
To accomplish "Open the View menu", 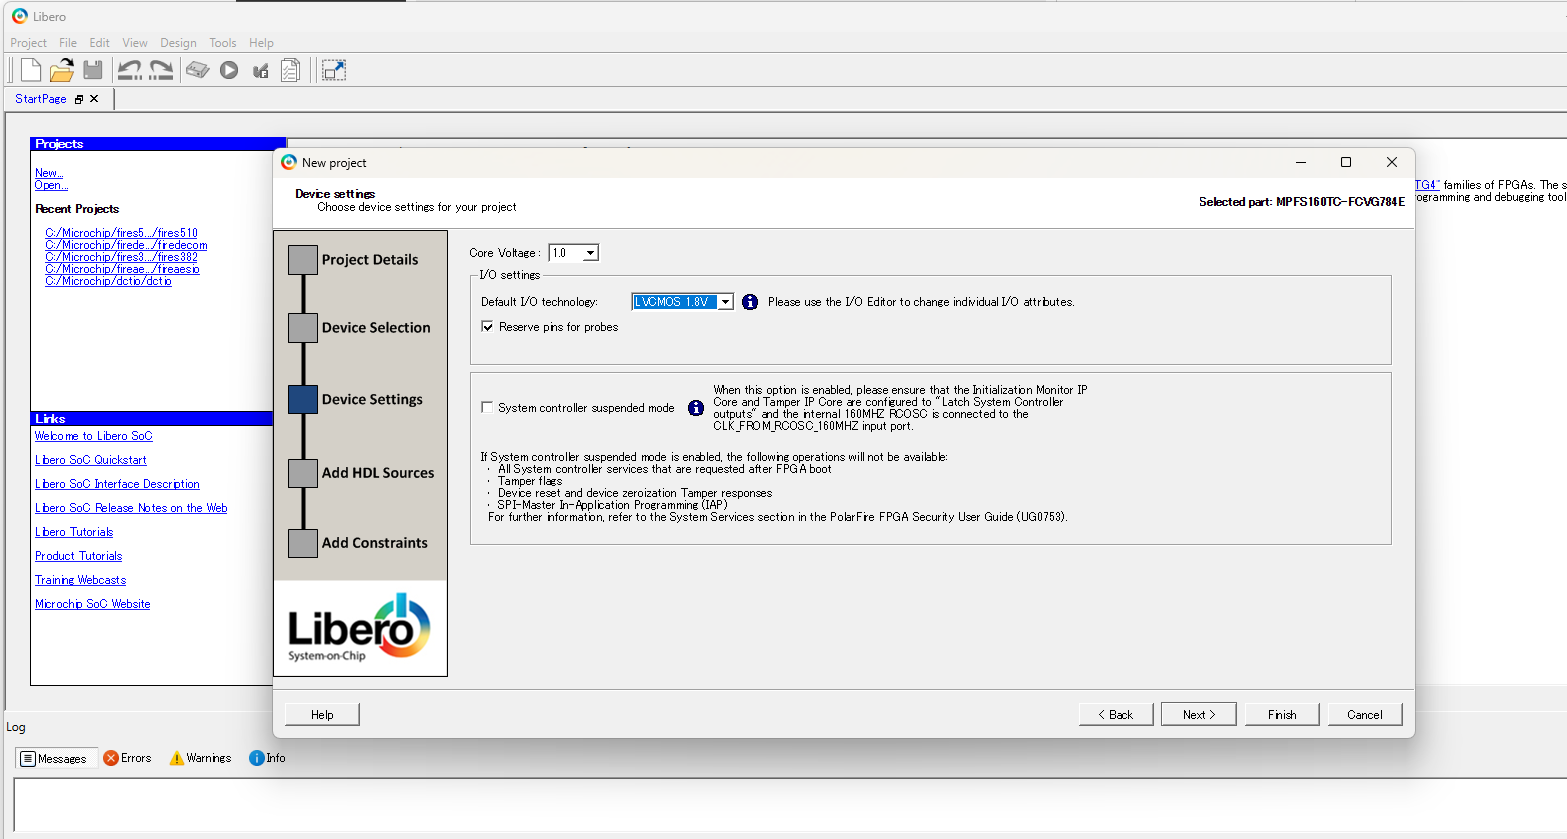I will click(135, 43).
